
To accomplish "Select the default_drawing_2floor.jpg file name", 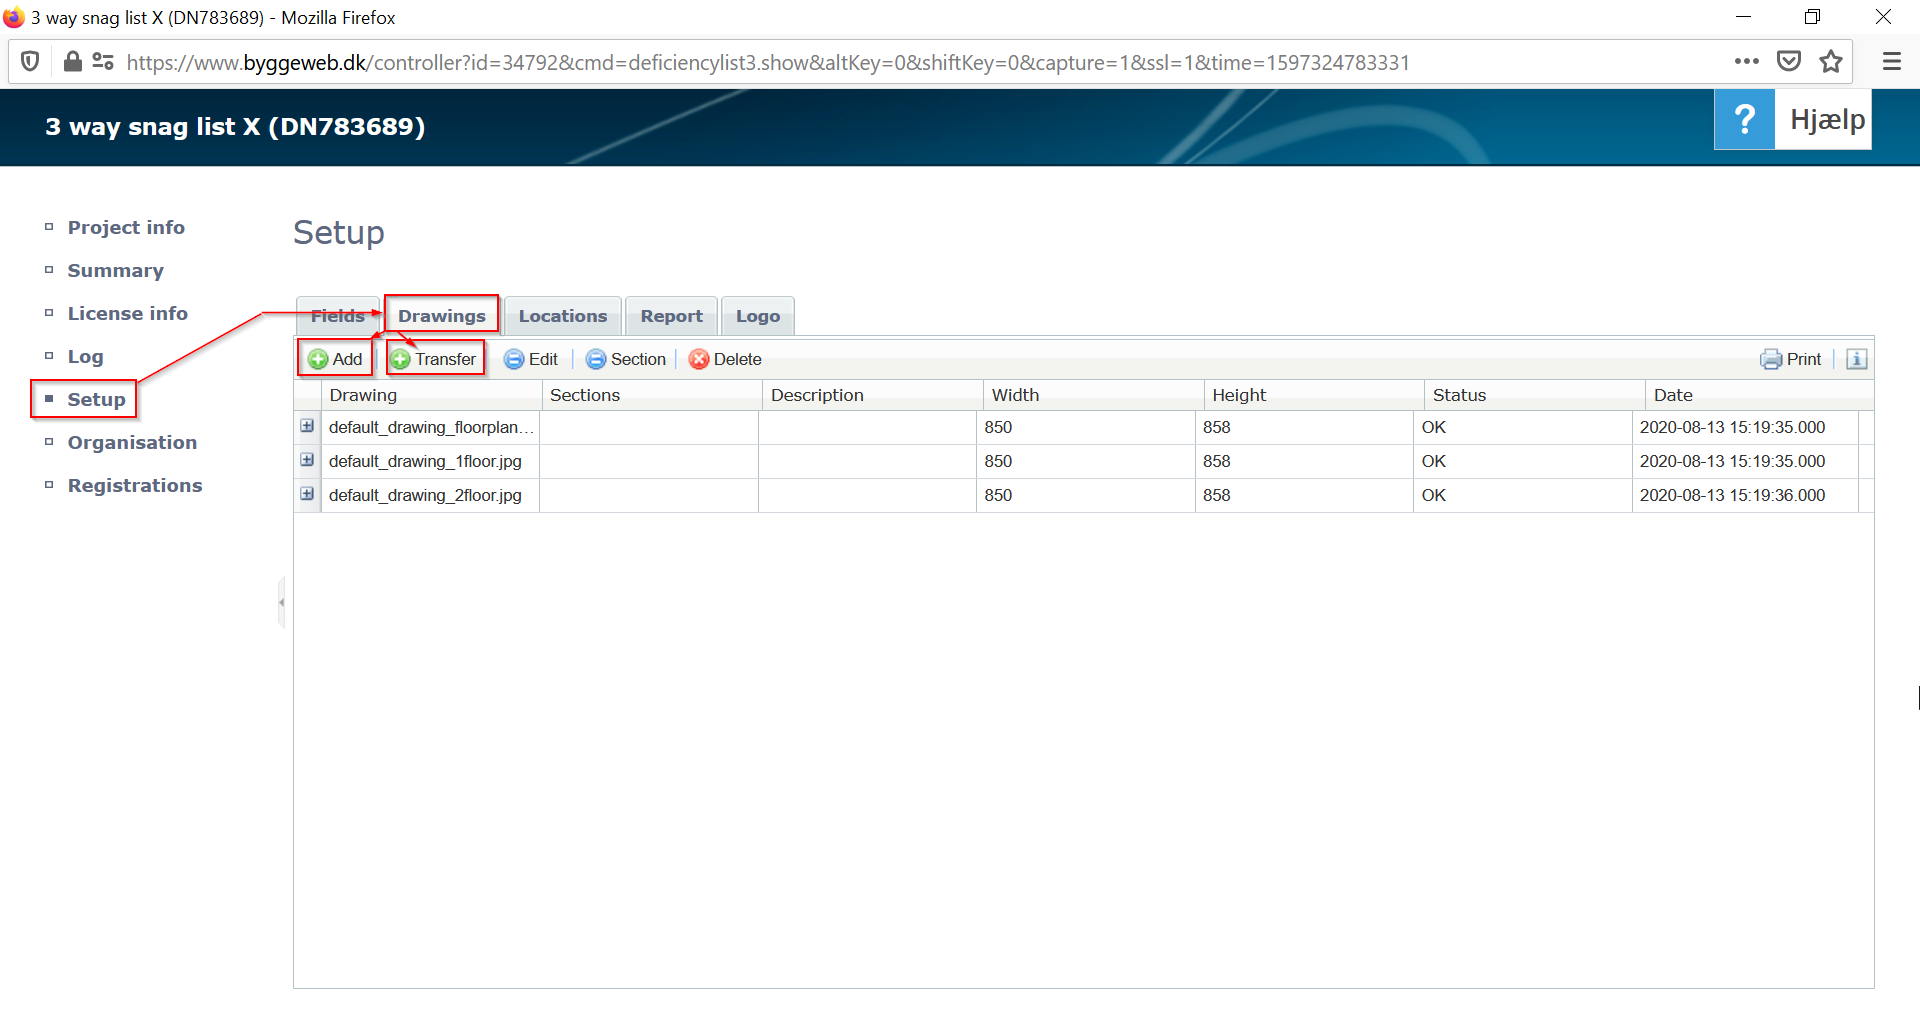I will [425, 495].
